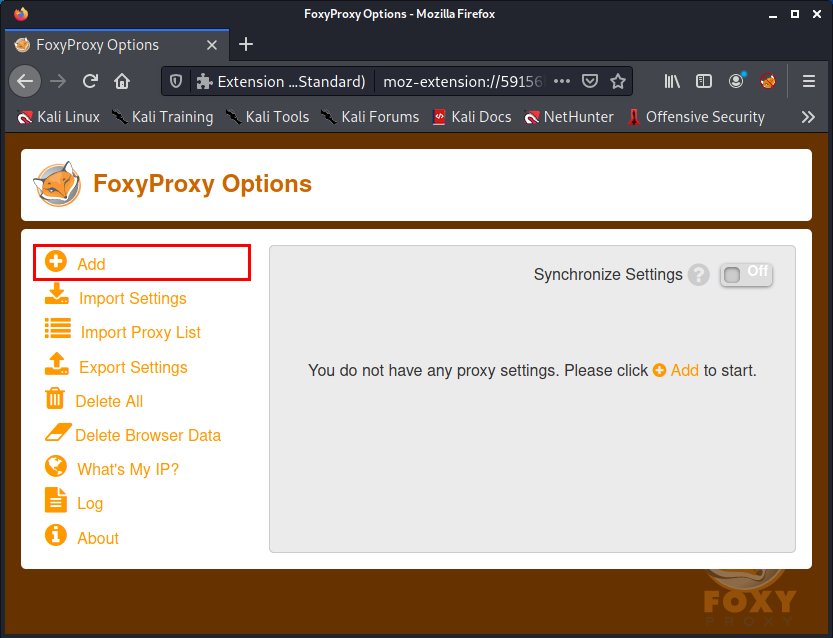Open Firefox account avatar icon
The image size is (833, 638).
coord(736,81)
